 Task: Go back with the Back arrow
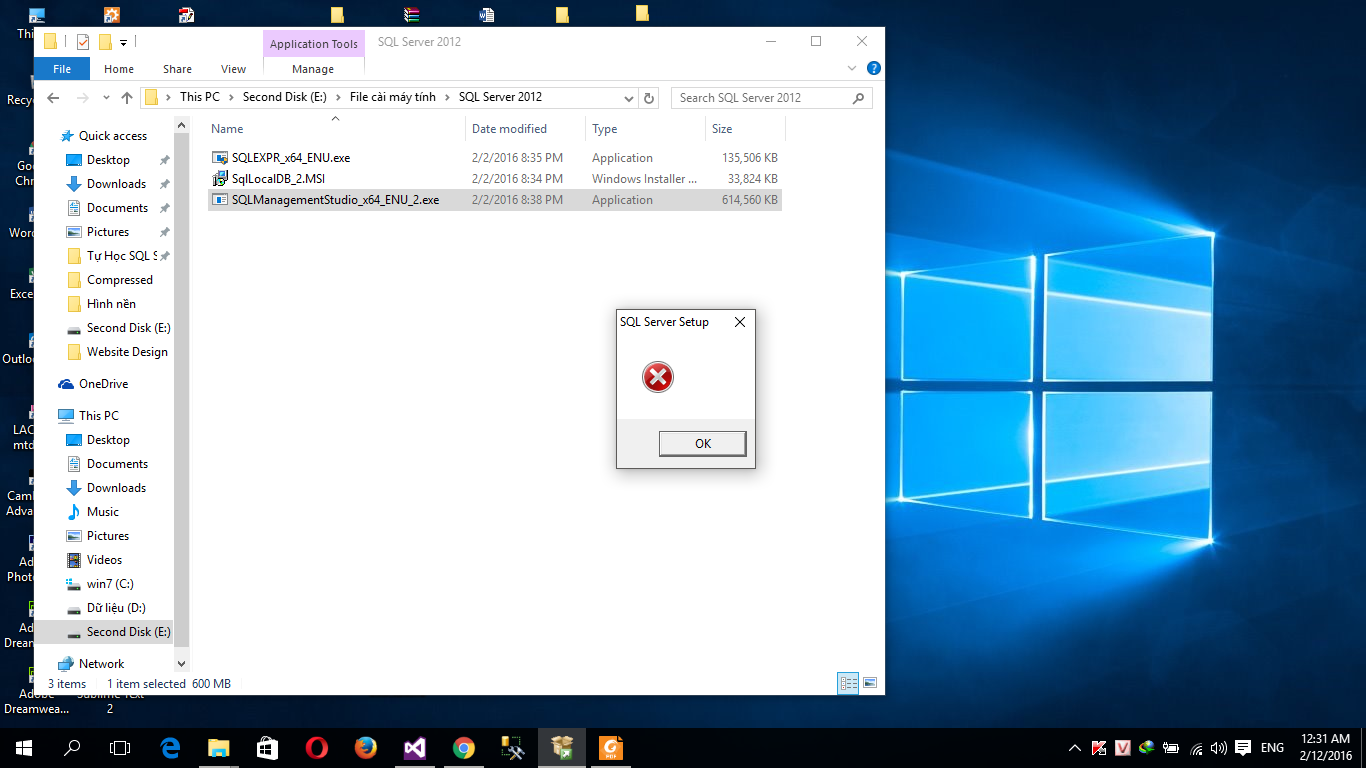(54, 98)
